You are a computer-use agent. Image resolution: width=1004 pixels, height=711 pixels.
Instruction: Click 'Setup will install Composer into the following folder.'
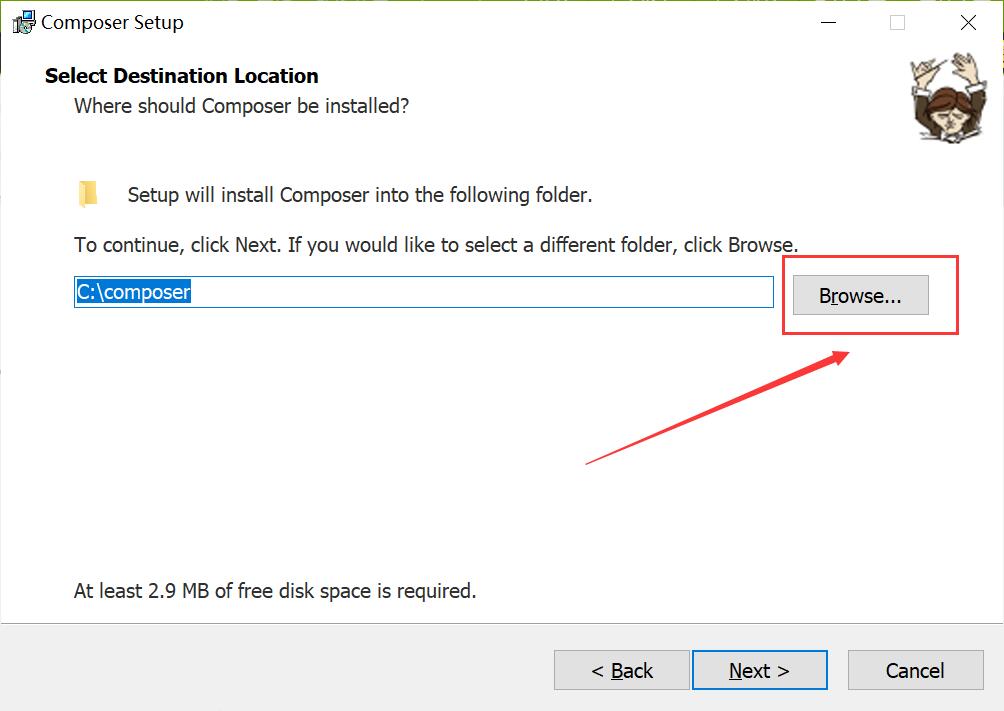360,195
